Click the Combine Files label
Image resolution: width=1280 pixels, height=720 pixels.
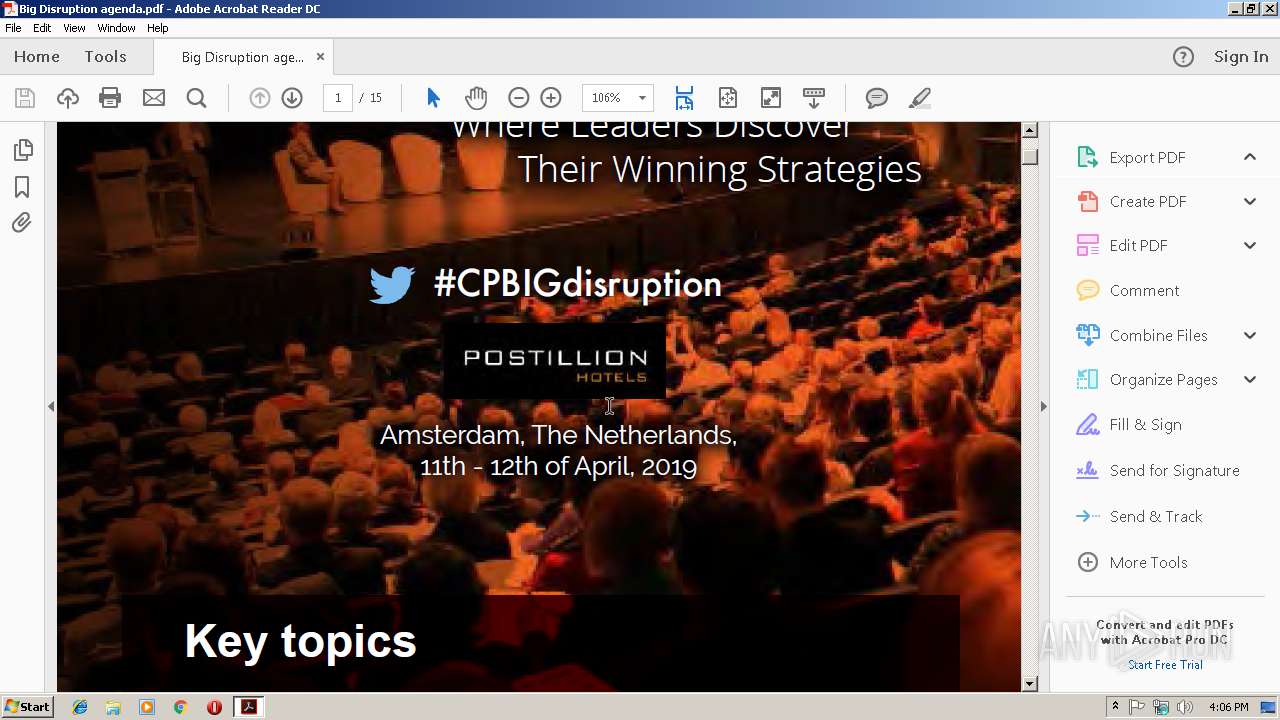pyautogui.click(x=1158, y=336)
